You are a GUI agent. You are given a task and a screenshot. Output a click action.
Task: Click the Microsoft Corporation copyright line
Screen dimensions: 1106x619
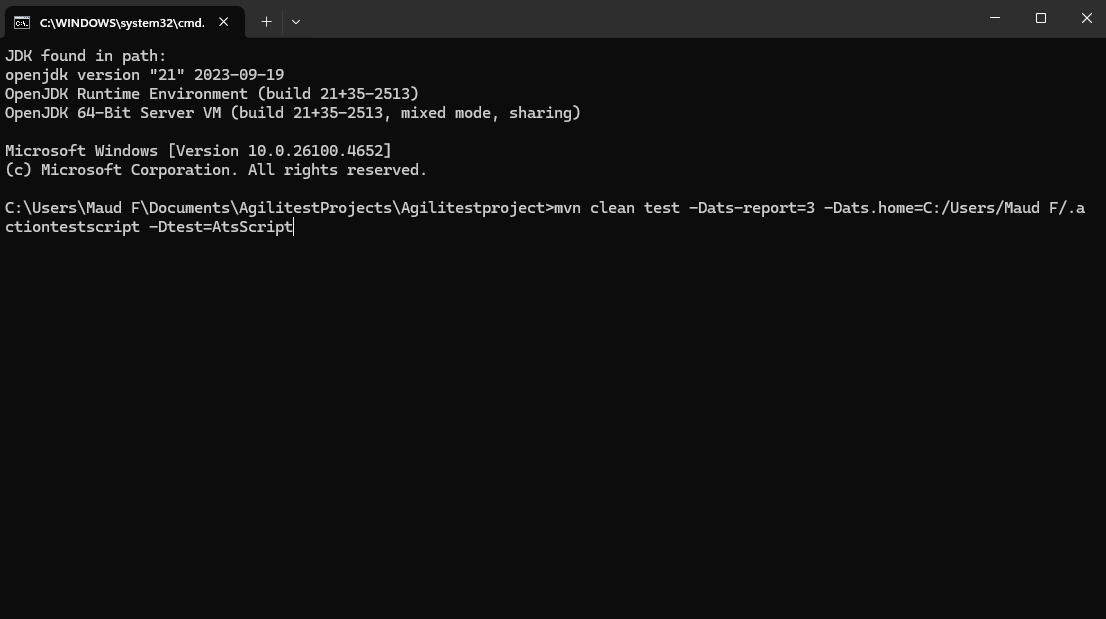click(216, 170)
